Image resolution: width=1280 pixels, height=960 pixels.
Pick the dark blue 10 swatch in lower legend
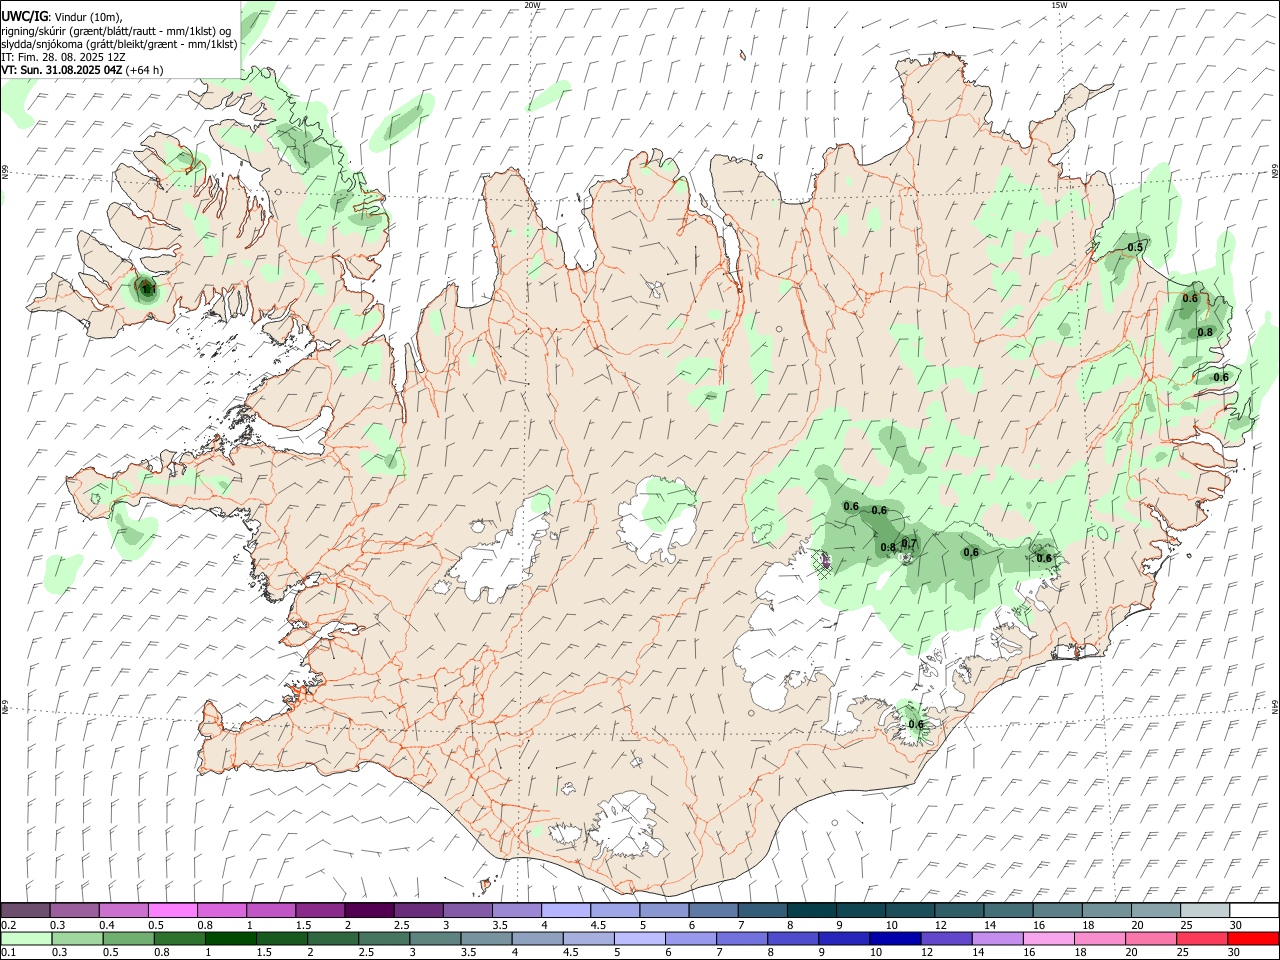894,939
